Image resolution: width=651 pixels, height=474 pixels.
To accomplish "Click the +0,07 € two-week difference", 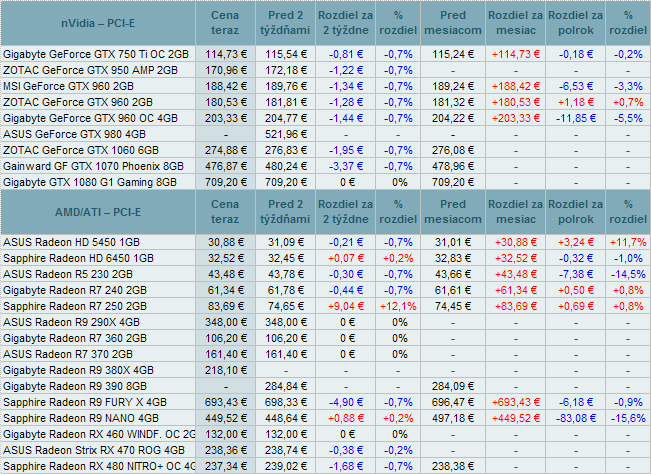I will click(346, 258).
